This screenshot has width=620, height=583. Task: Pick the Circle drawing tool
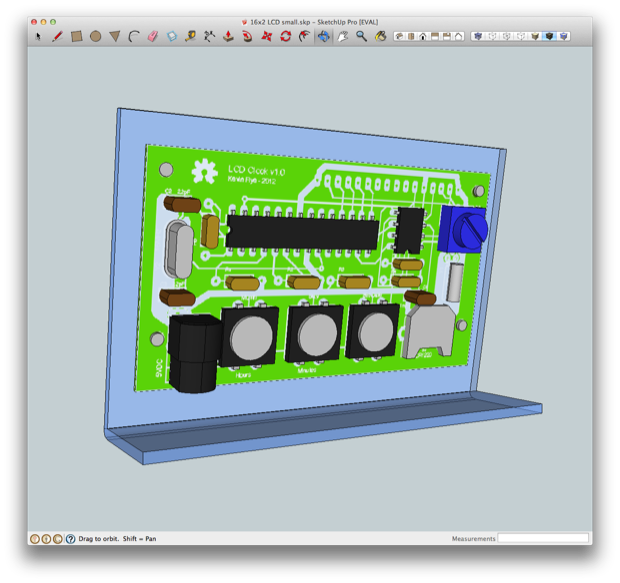point(95,37)
